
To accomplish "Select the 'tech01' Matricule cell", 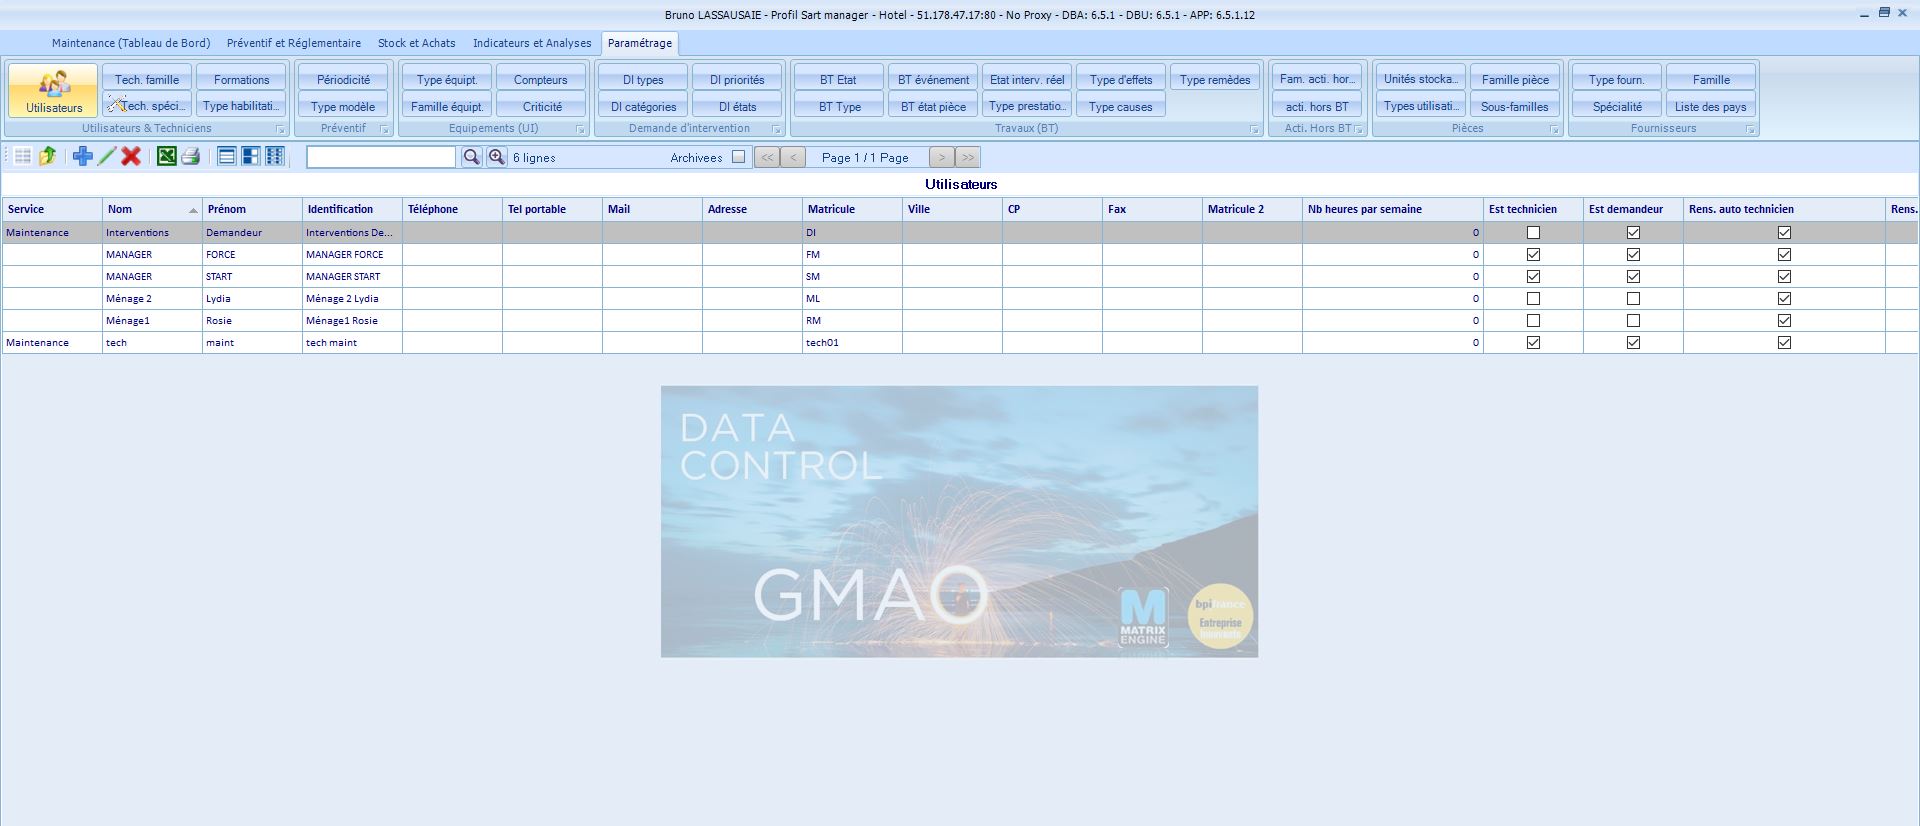I will (x=852, y=342).
